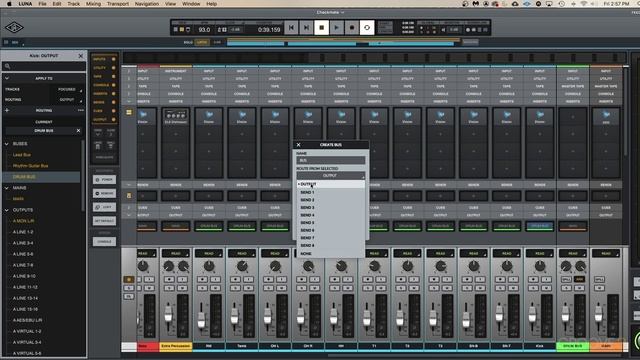This screenshot has height=360, width=640.
Task: Toggle the Loop (cycle) transport button
Action: [367, 28]
